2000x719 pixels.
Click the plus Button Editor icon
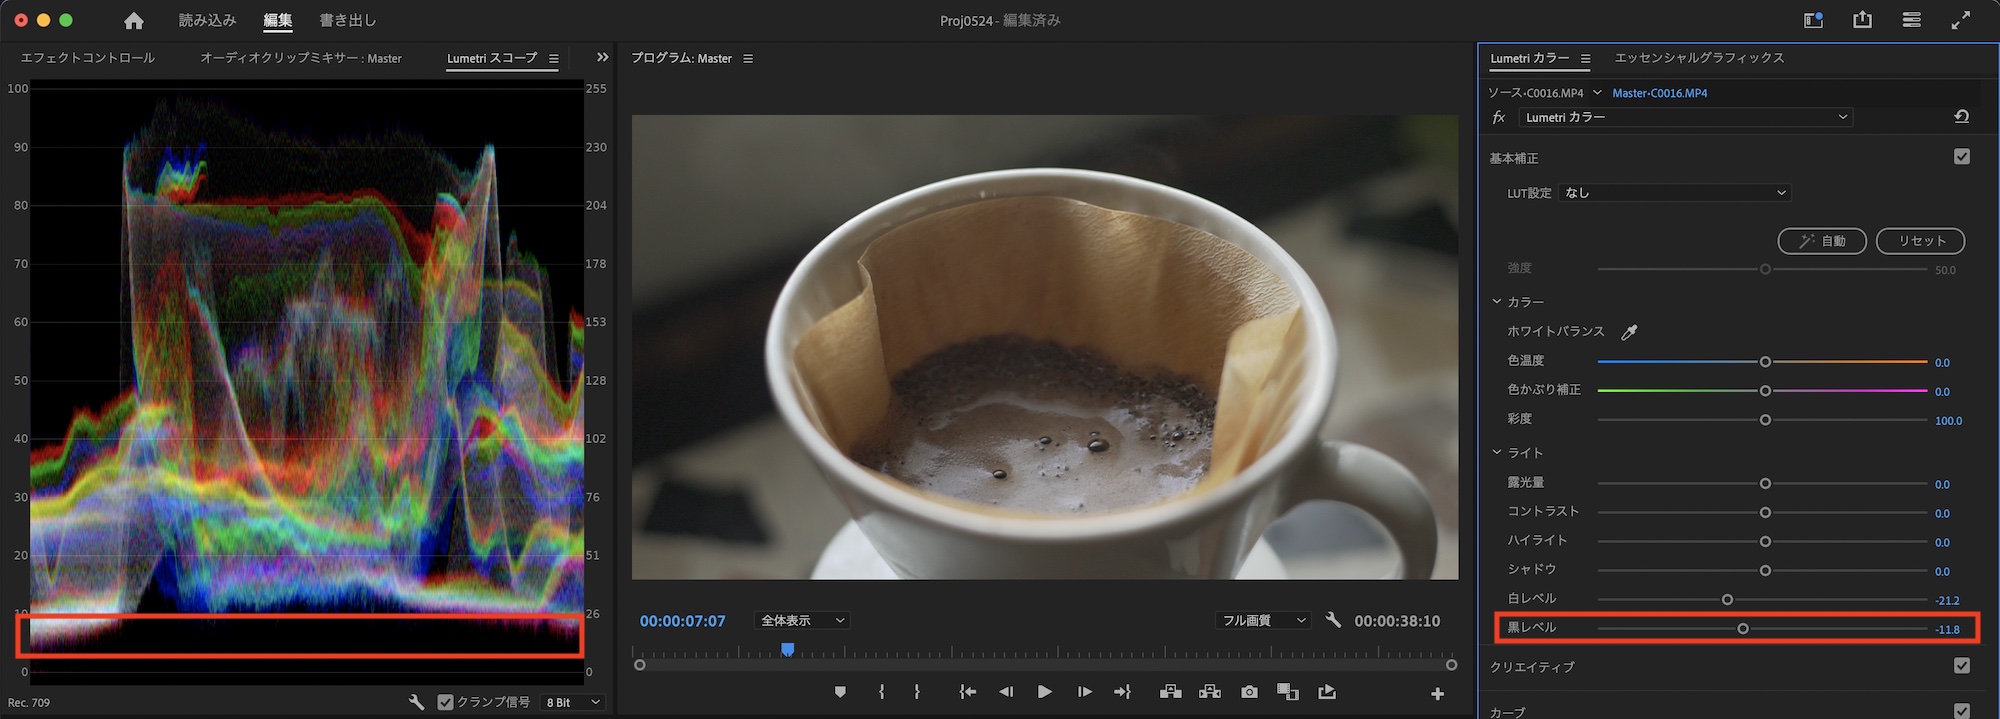point(1437,693)
